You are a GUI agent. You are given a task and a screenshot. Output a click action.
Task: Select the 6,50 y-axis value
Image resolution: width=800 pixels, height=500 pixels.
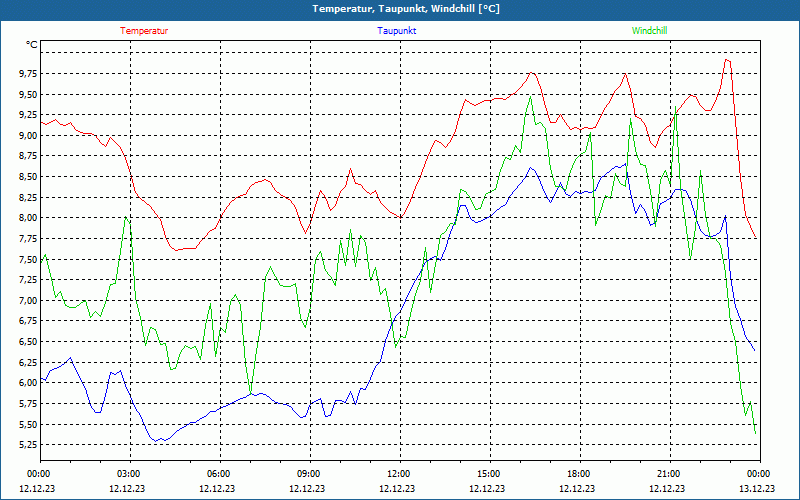click(28, 342)
